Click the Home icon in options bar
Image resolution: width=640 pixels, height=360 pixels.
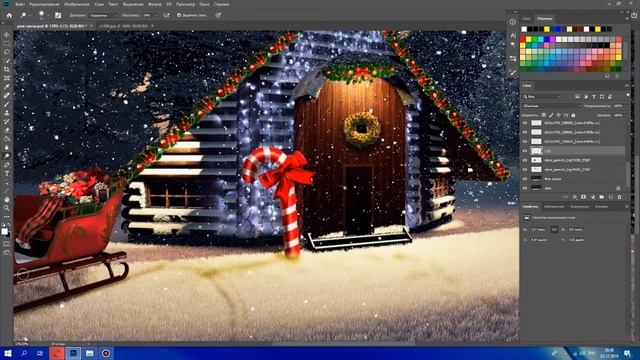[9, 15]
